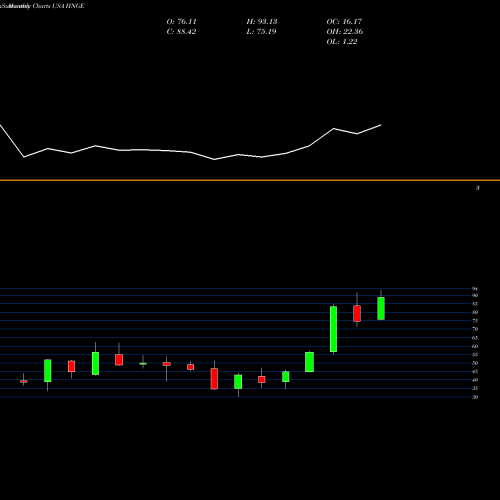Viewport: 500px width, 500px height.
Task: Select the OH: 22.36 readout
Action: pos(345,32)
